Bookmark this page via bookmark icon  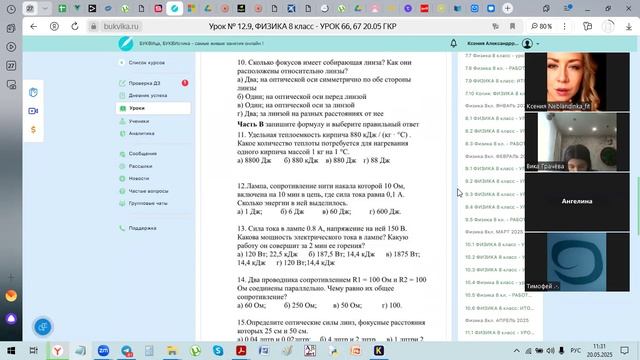pyautogui.click(x=512, y=27)
